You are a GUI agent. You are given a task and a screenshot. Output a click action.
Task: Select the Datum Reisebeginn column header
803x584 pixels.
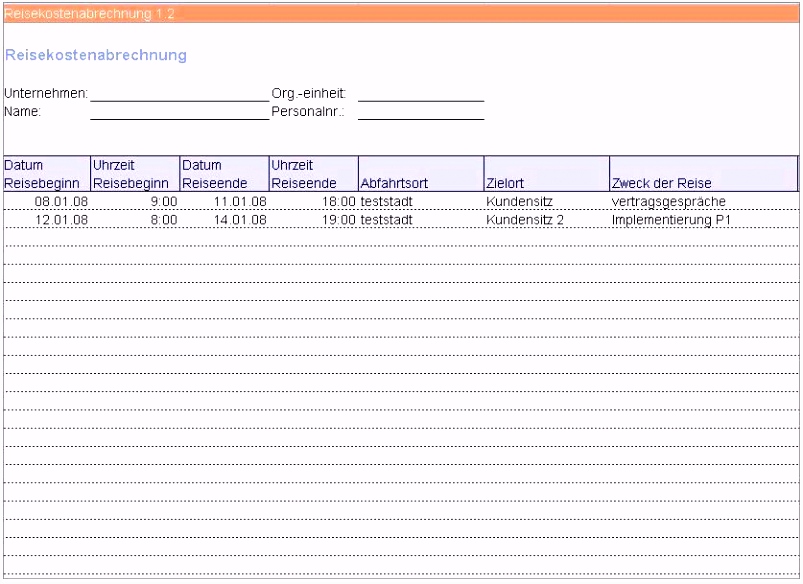[47, 174]
